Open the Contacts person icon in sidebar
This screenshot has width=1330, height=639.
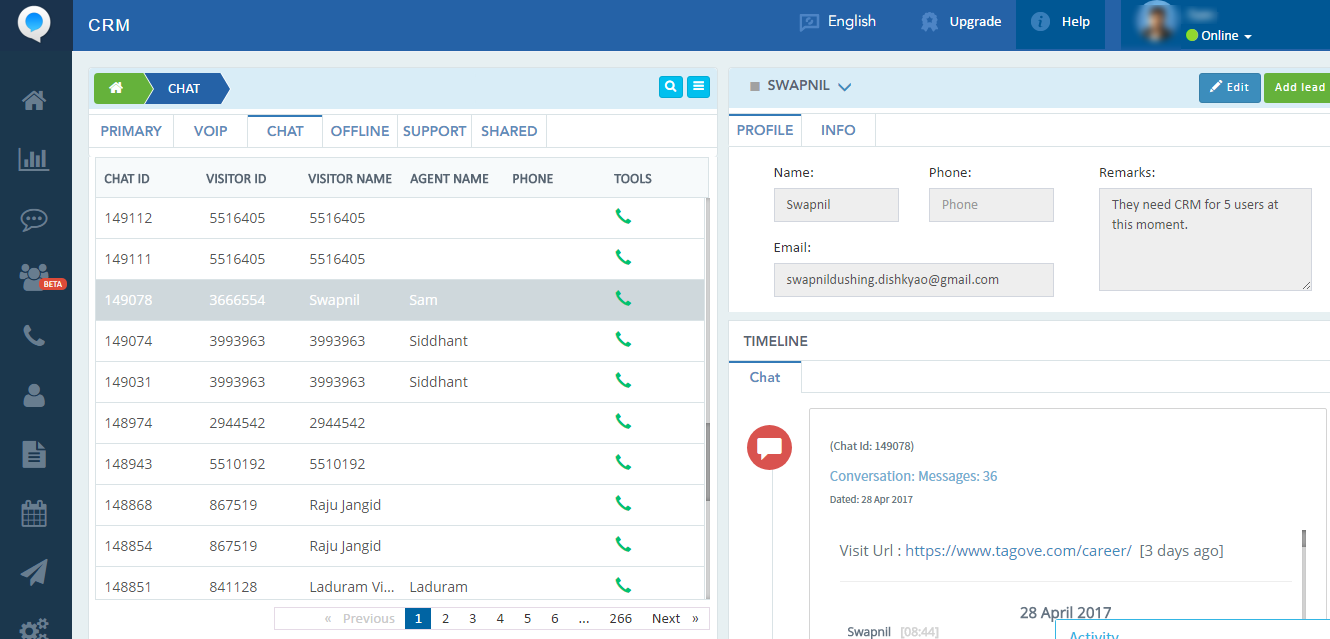(x=34, y=395)
